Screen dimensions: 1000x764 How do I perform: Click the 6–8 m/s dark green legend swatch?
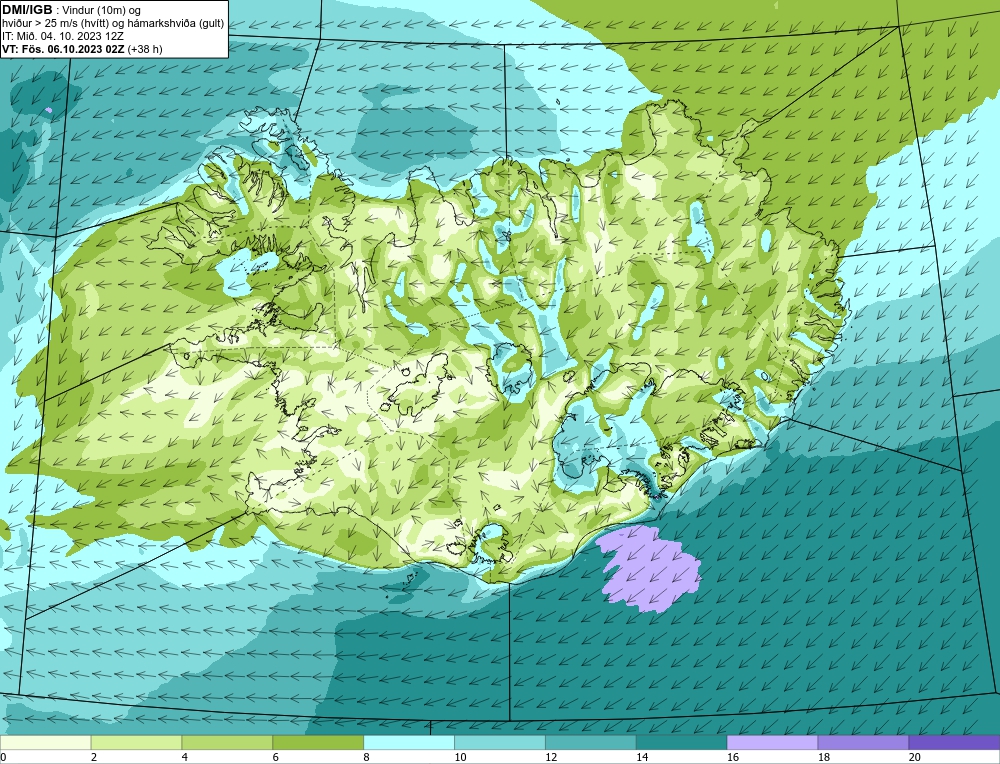[x=318, y=742]
